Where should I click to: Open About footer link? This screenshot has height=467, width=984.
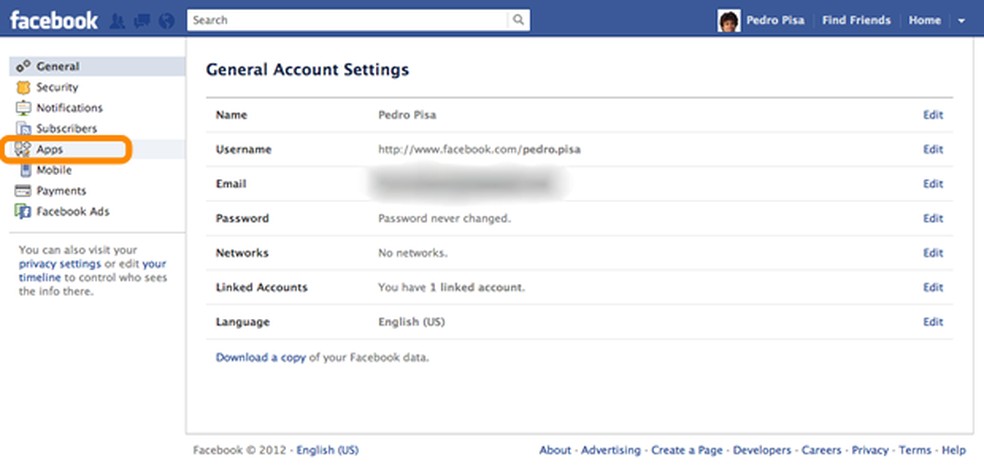555,450
